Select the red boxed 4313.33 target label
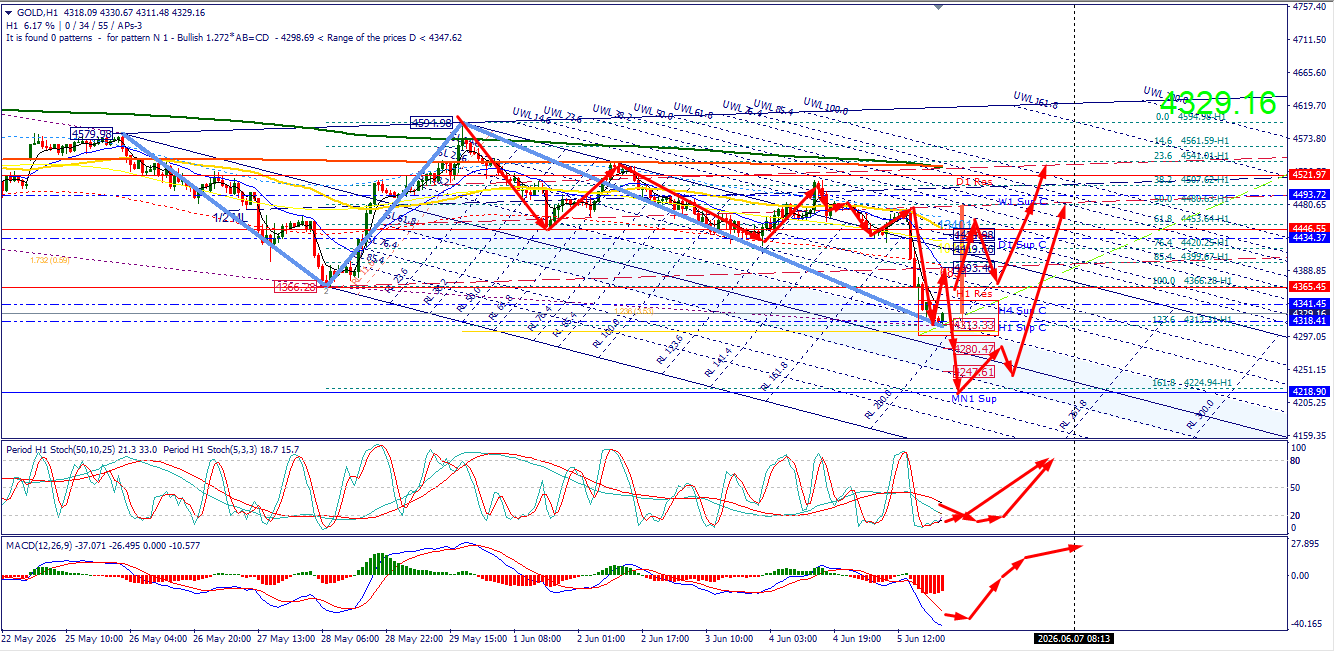The width and height of the screenshot is (1334, 652). (973, 325)
